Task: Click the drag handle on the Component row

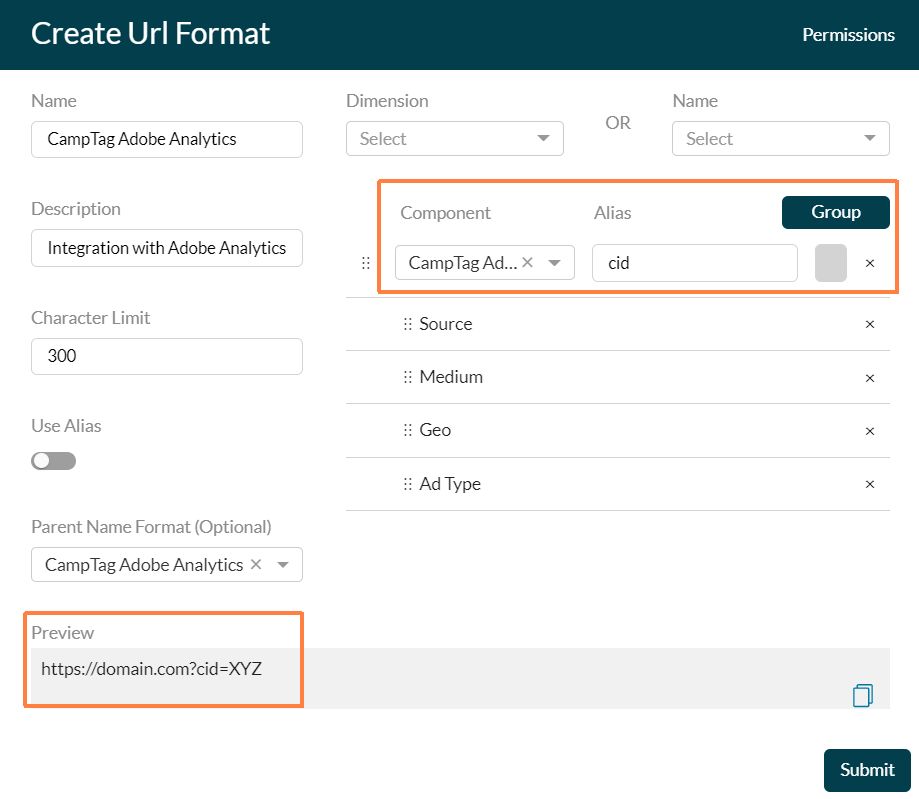Action: pos(365,262)
